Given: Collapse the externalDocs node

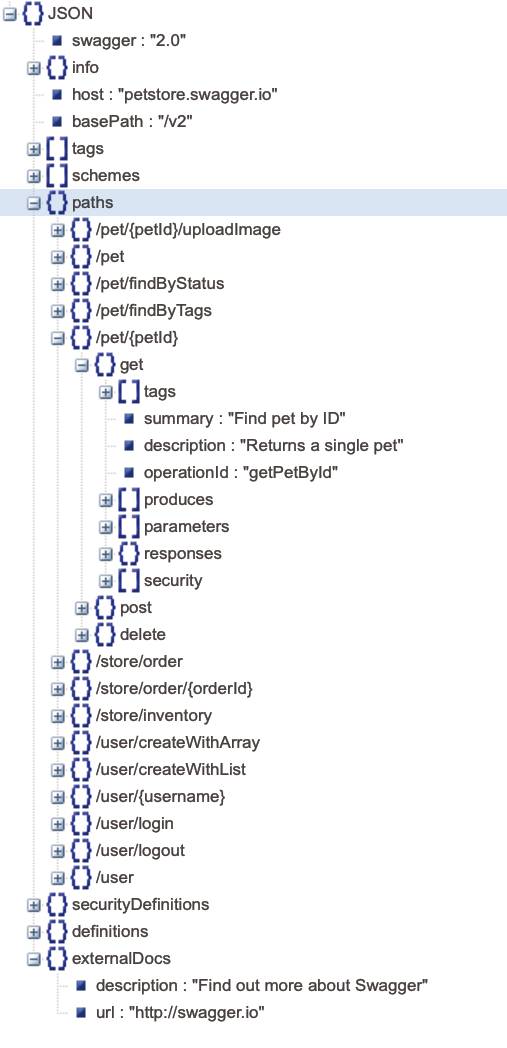Looking at the screenshot, I should [33, 959].
